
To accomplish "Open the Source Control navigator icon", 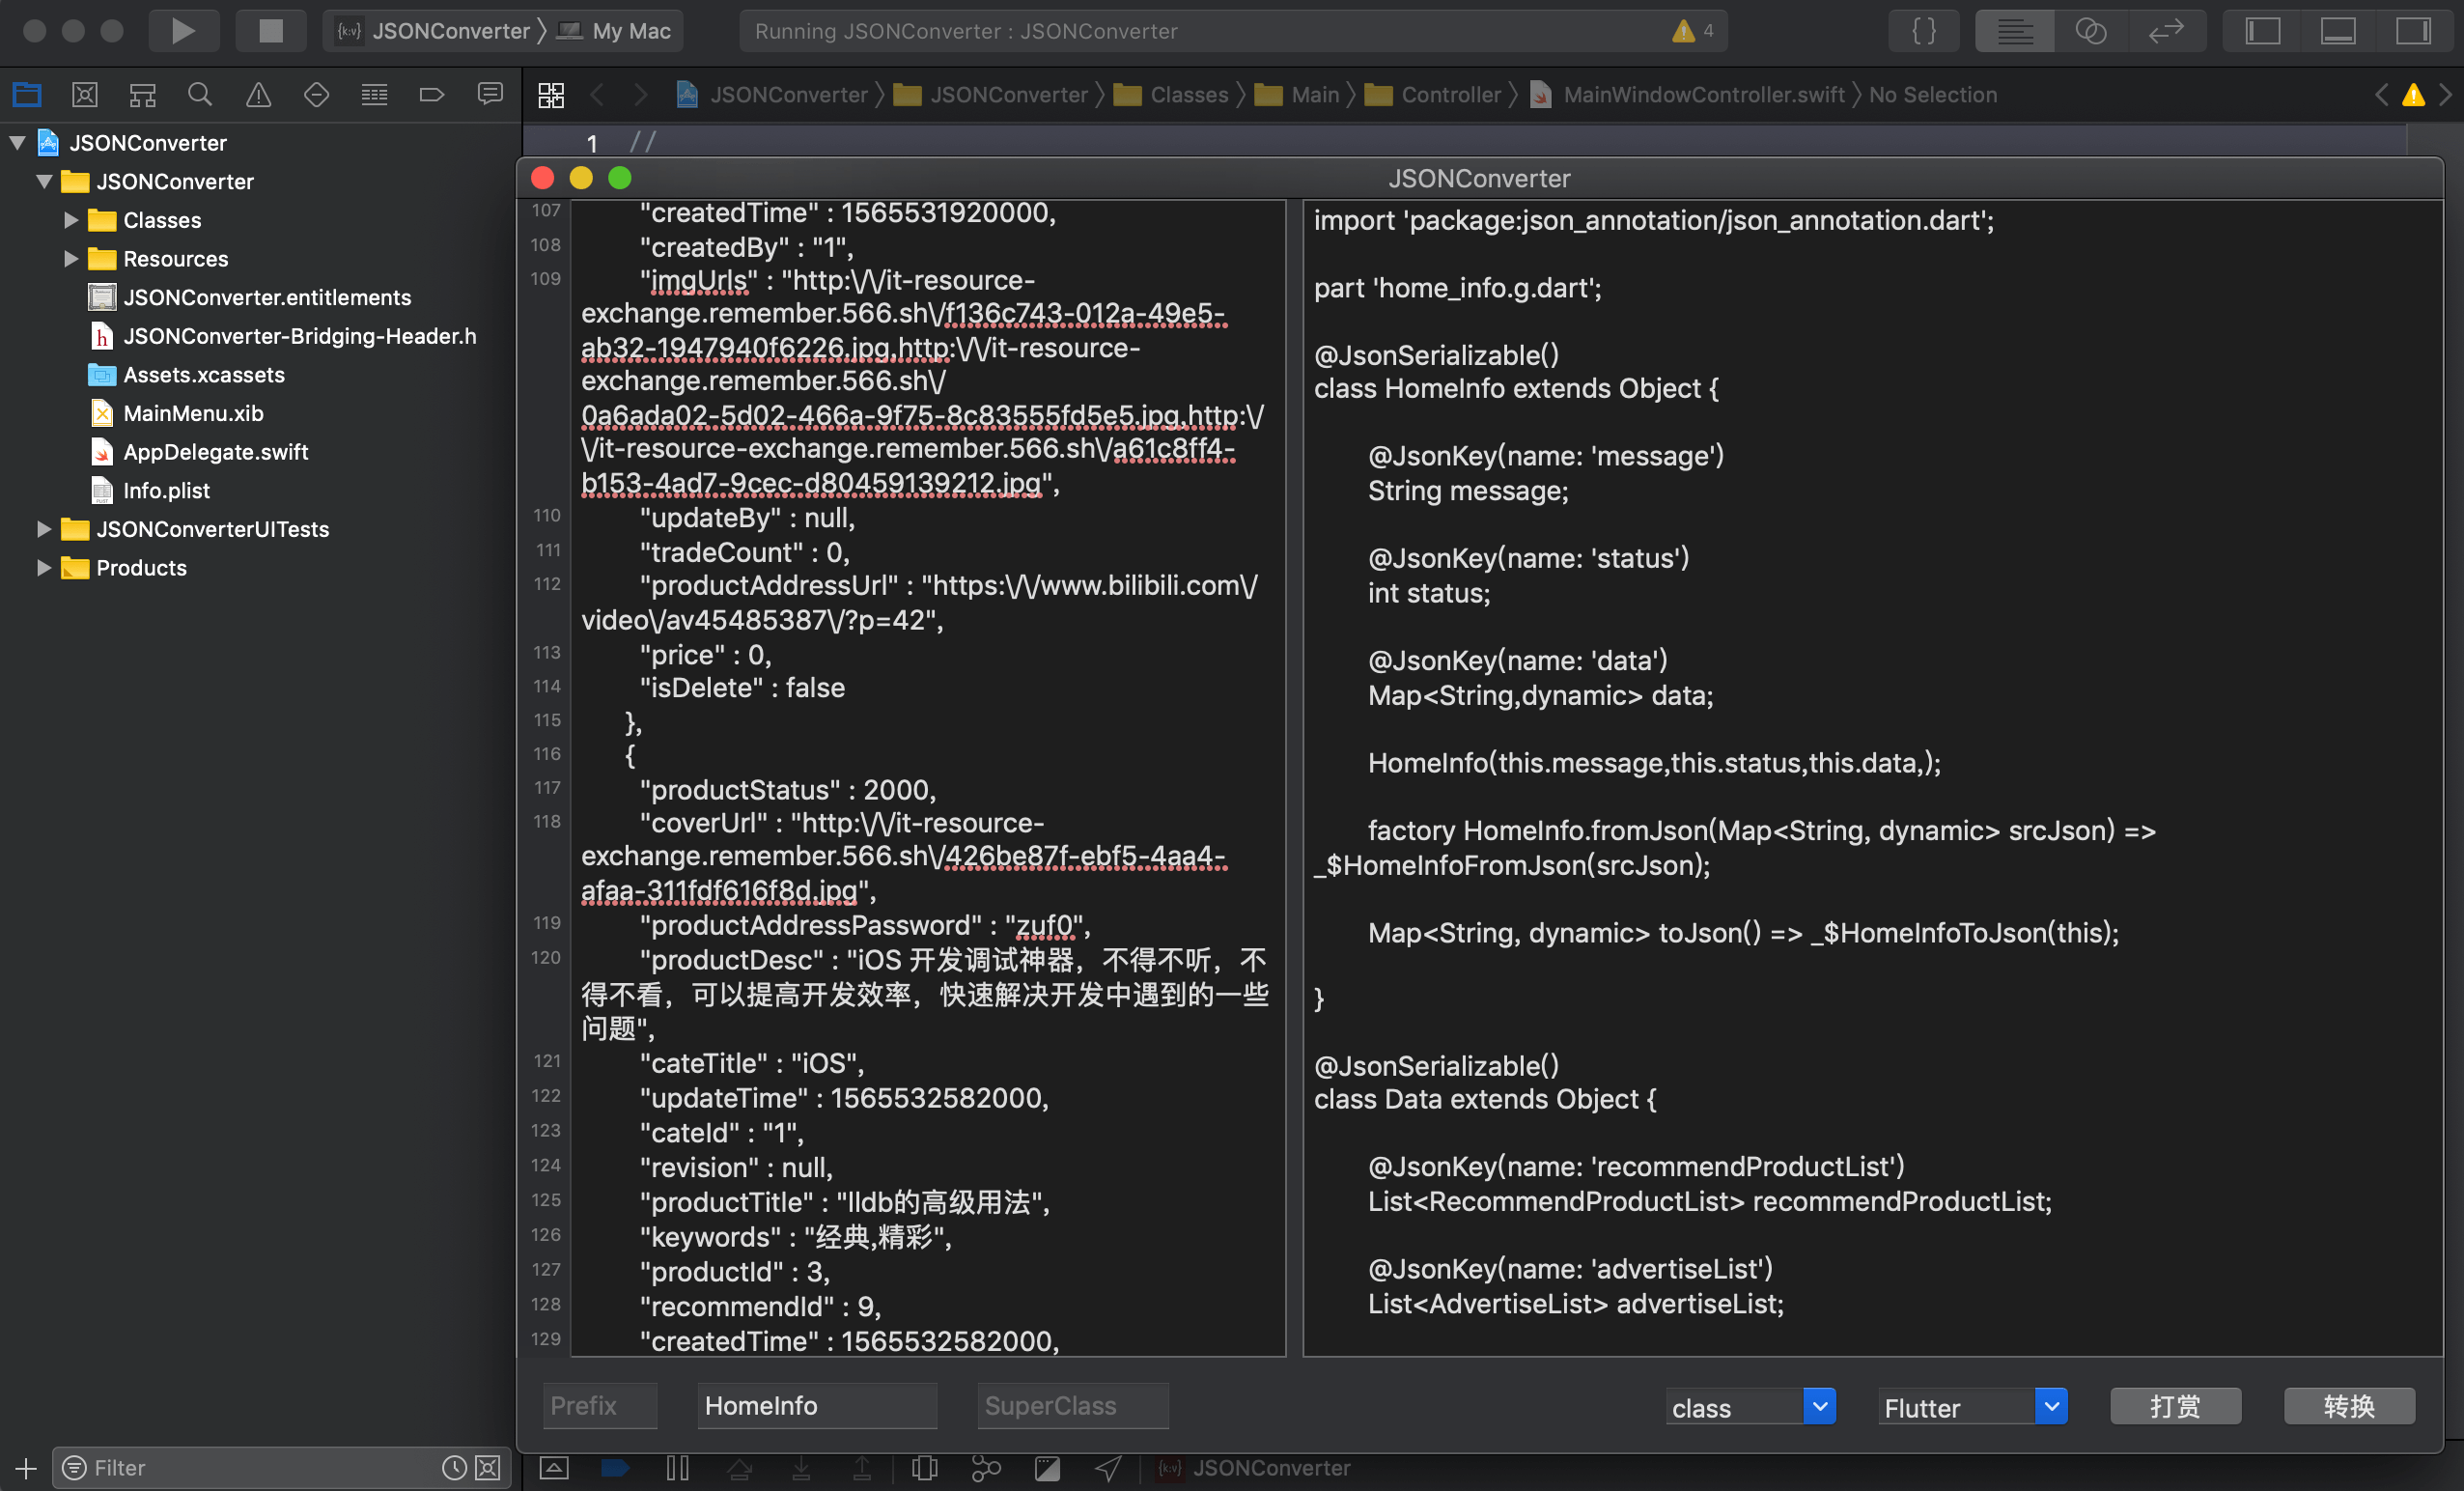I will point(85,95).
